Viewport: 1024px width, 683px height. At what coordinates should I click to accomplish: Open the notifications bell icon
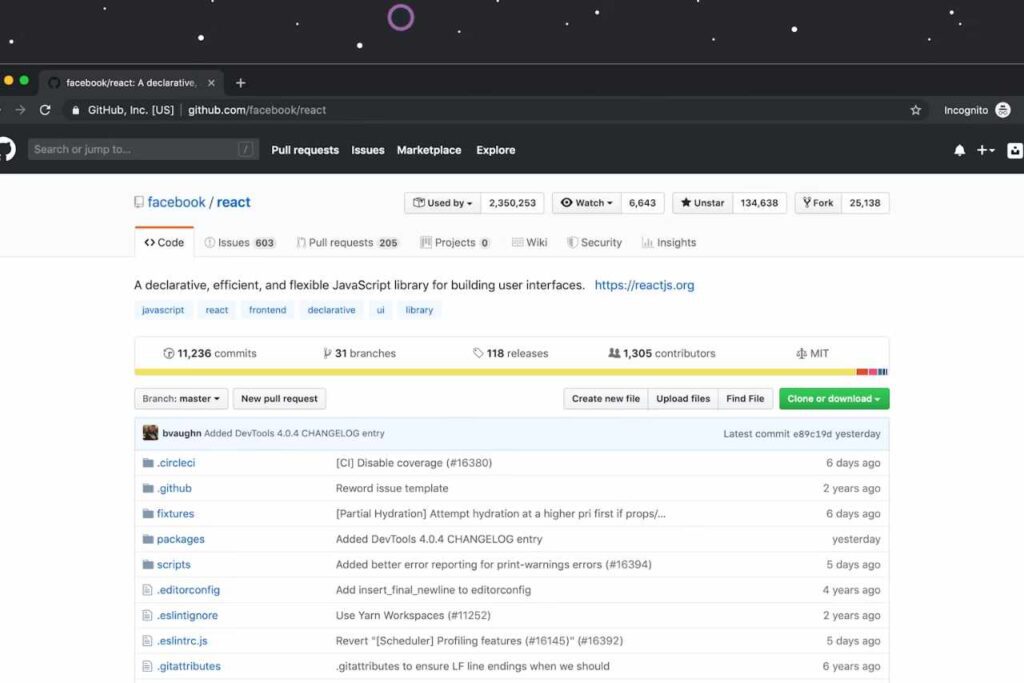tap(959, 150)
